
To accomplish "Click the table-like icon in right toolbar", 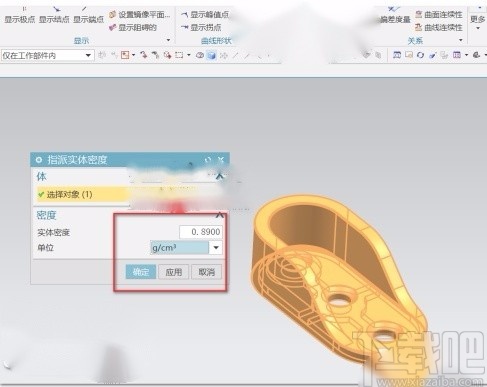I will click(x=457, y=55).
